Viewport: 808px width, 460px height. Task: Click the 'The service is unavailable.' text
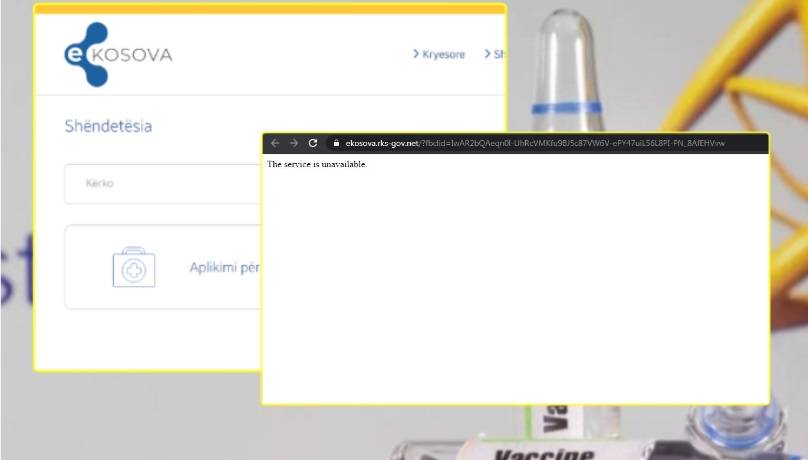317,164
